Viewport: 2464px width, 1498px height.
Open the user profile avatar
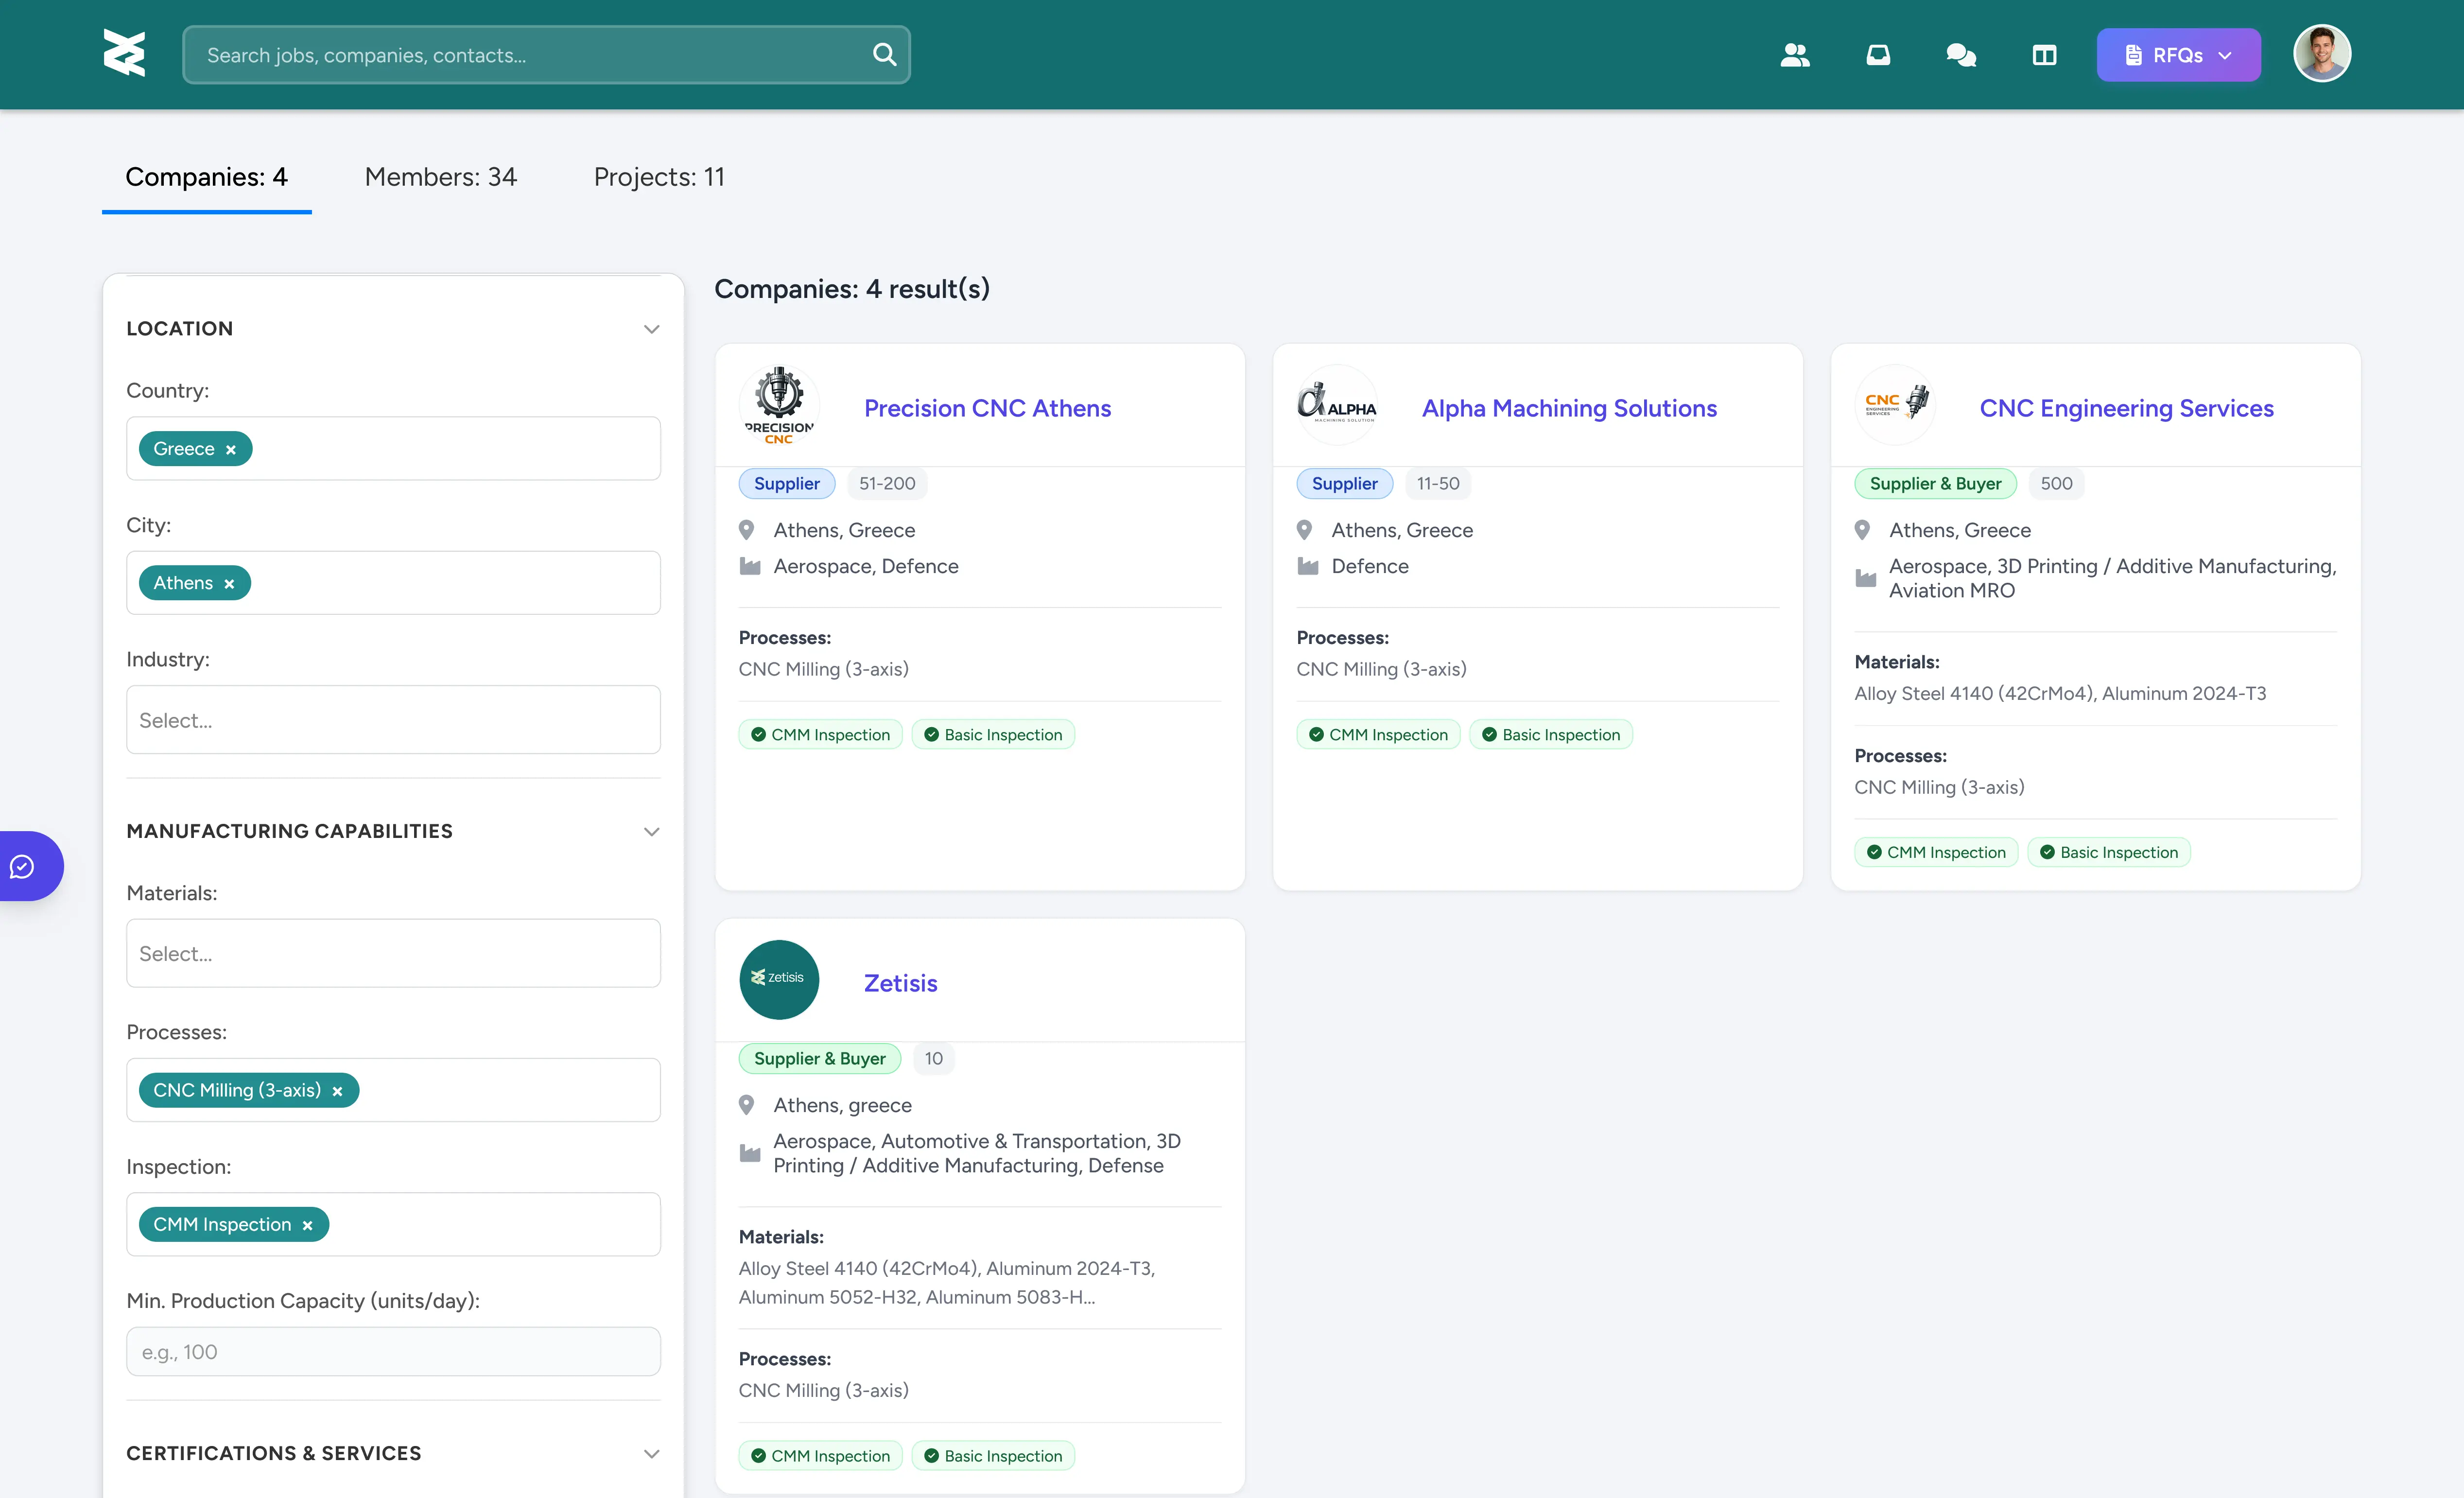[x=2321, y=54]
